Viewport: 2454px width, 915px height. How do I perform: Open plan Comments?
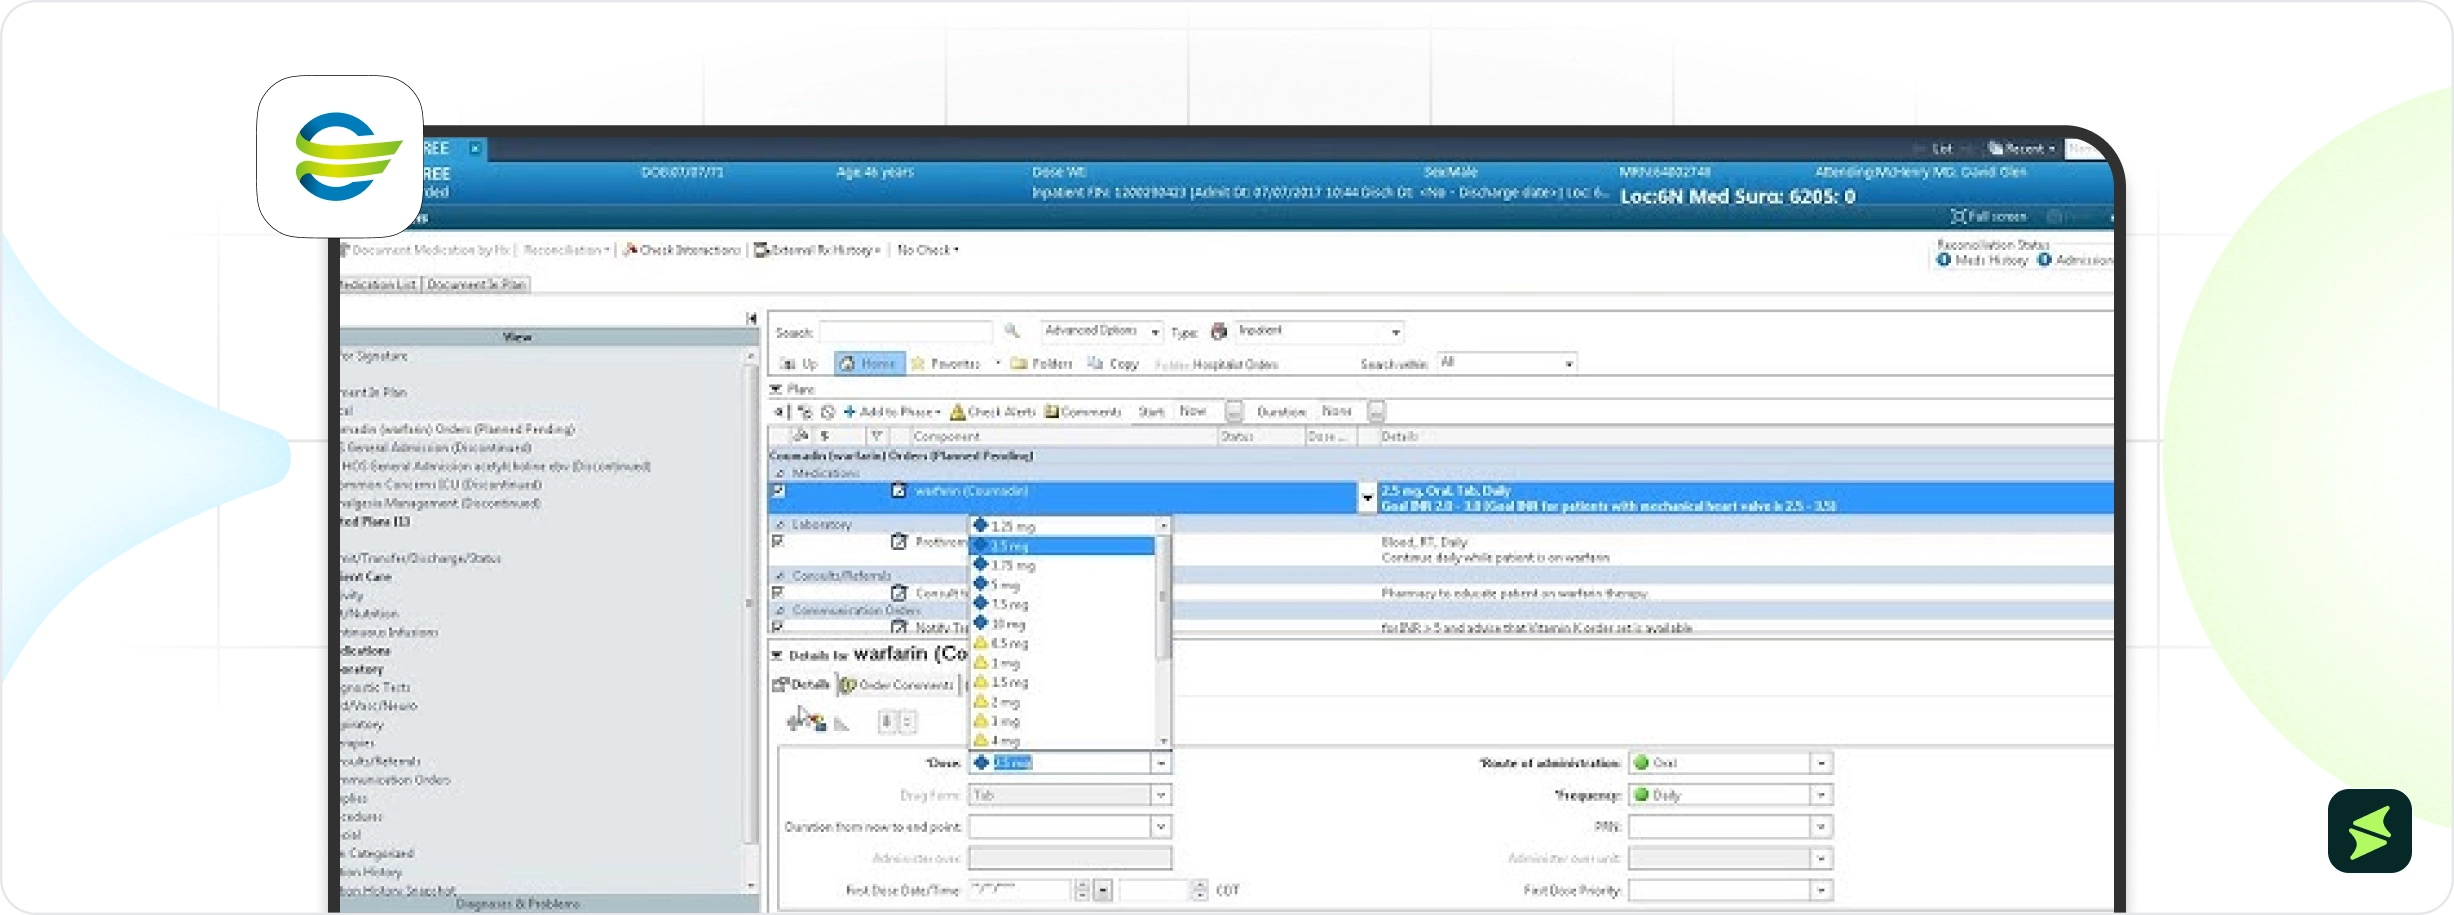coord(1083,412)
